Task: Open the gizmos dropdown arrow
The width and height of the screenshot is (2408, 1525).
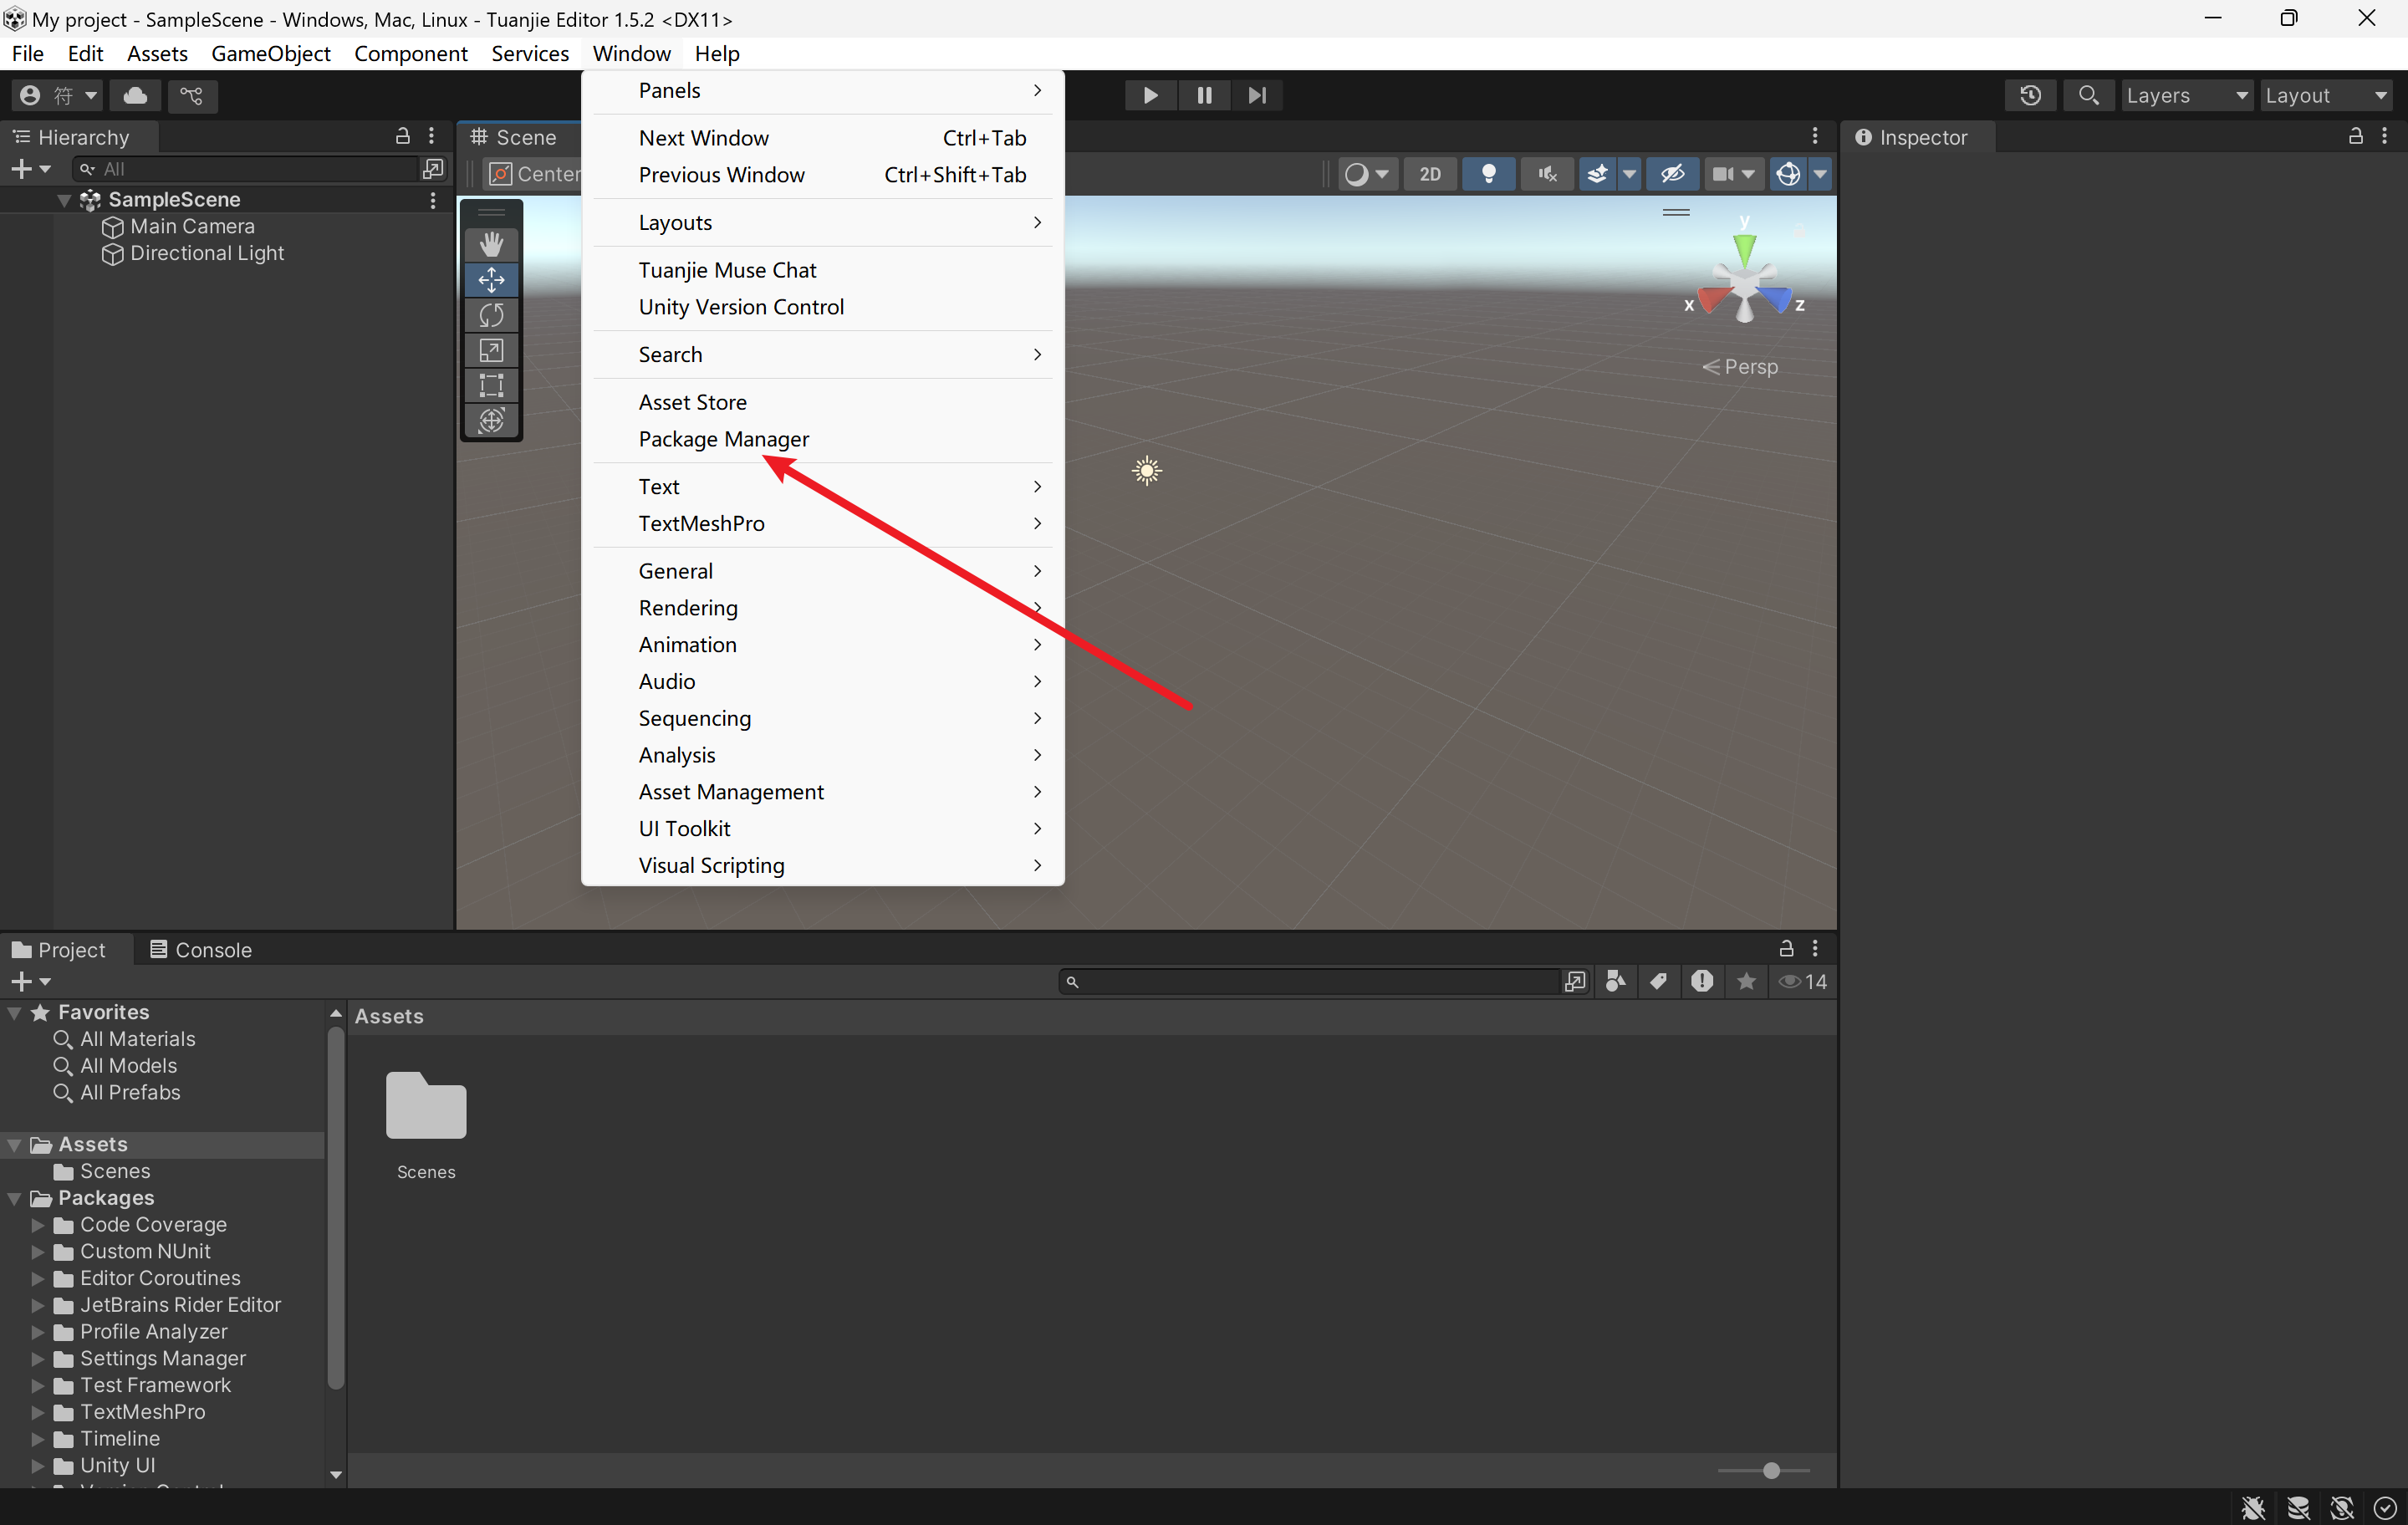Action: 1820,174
